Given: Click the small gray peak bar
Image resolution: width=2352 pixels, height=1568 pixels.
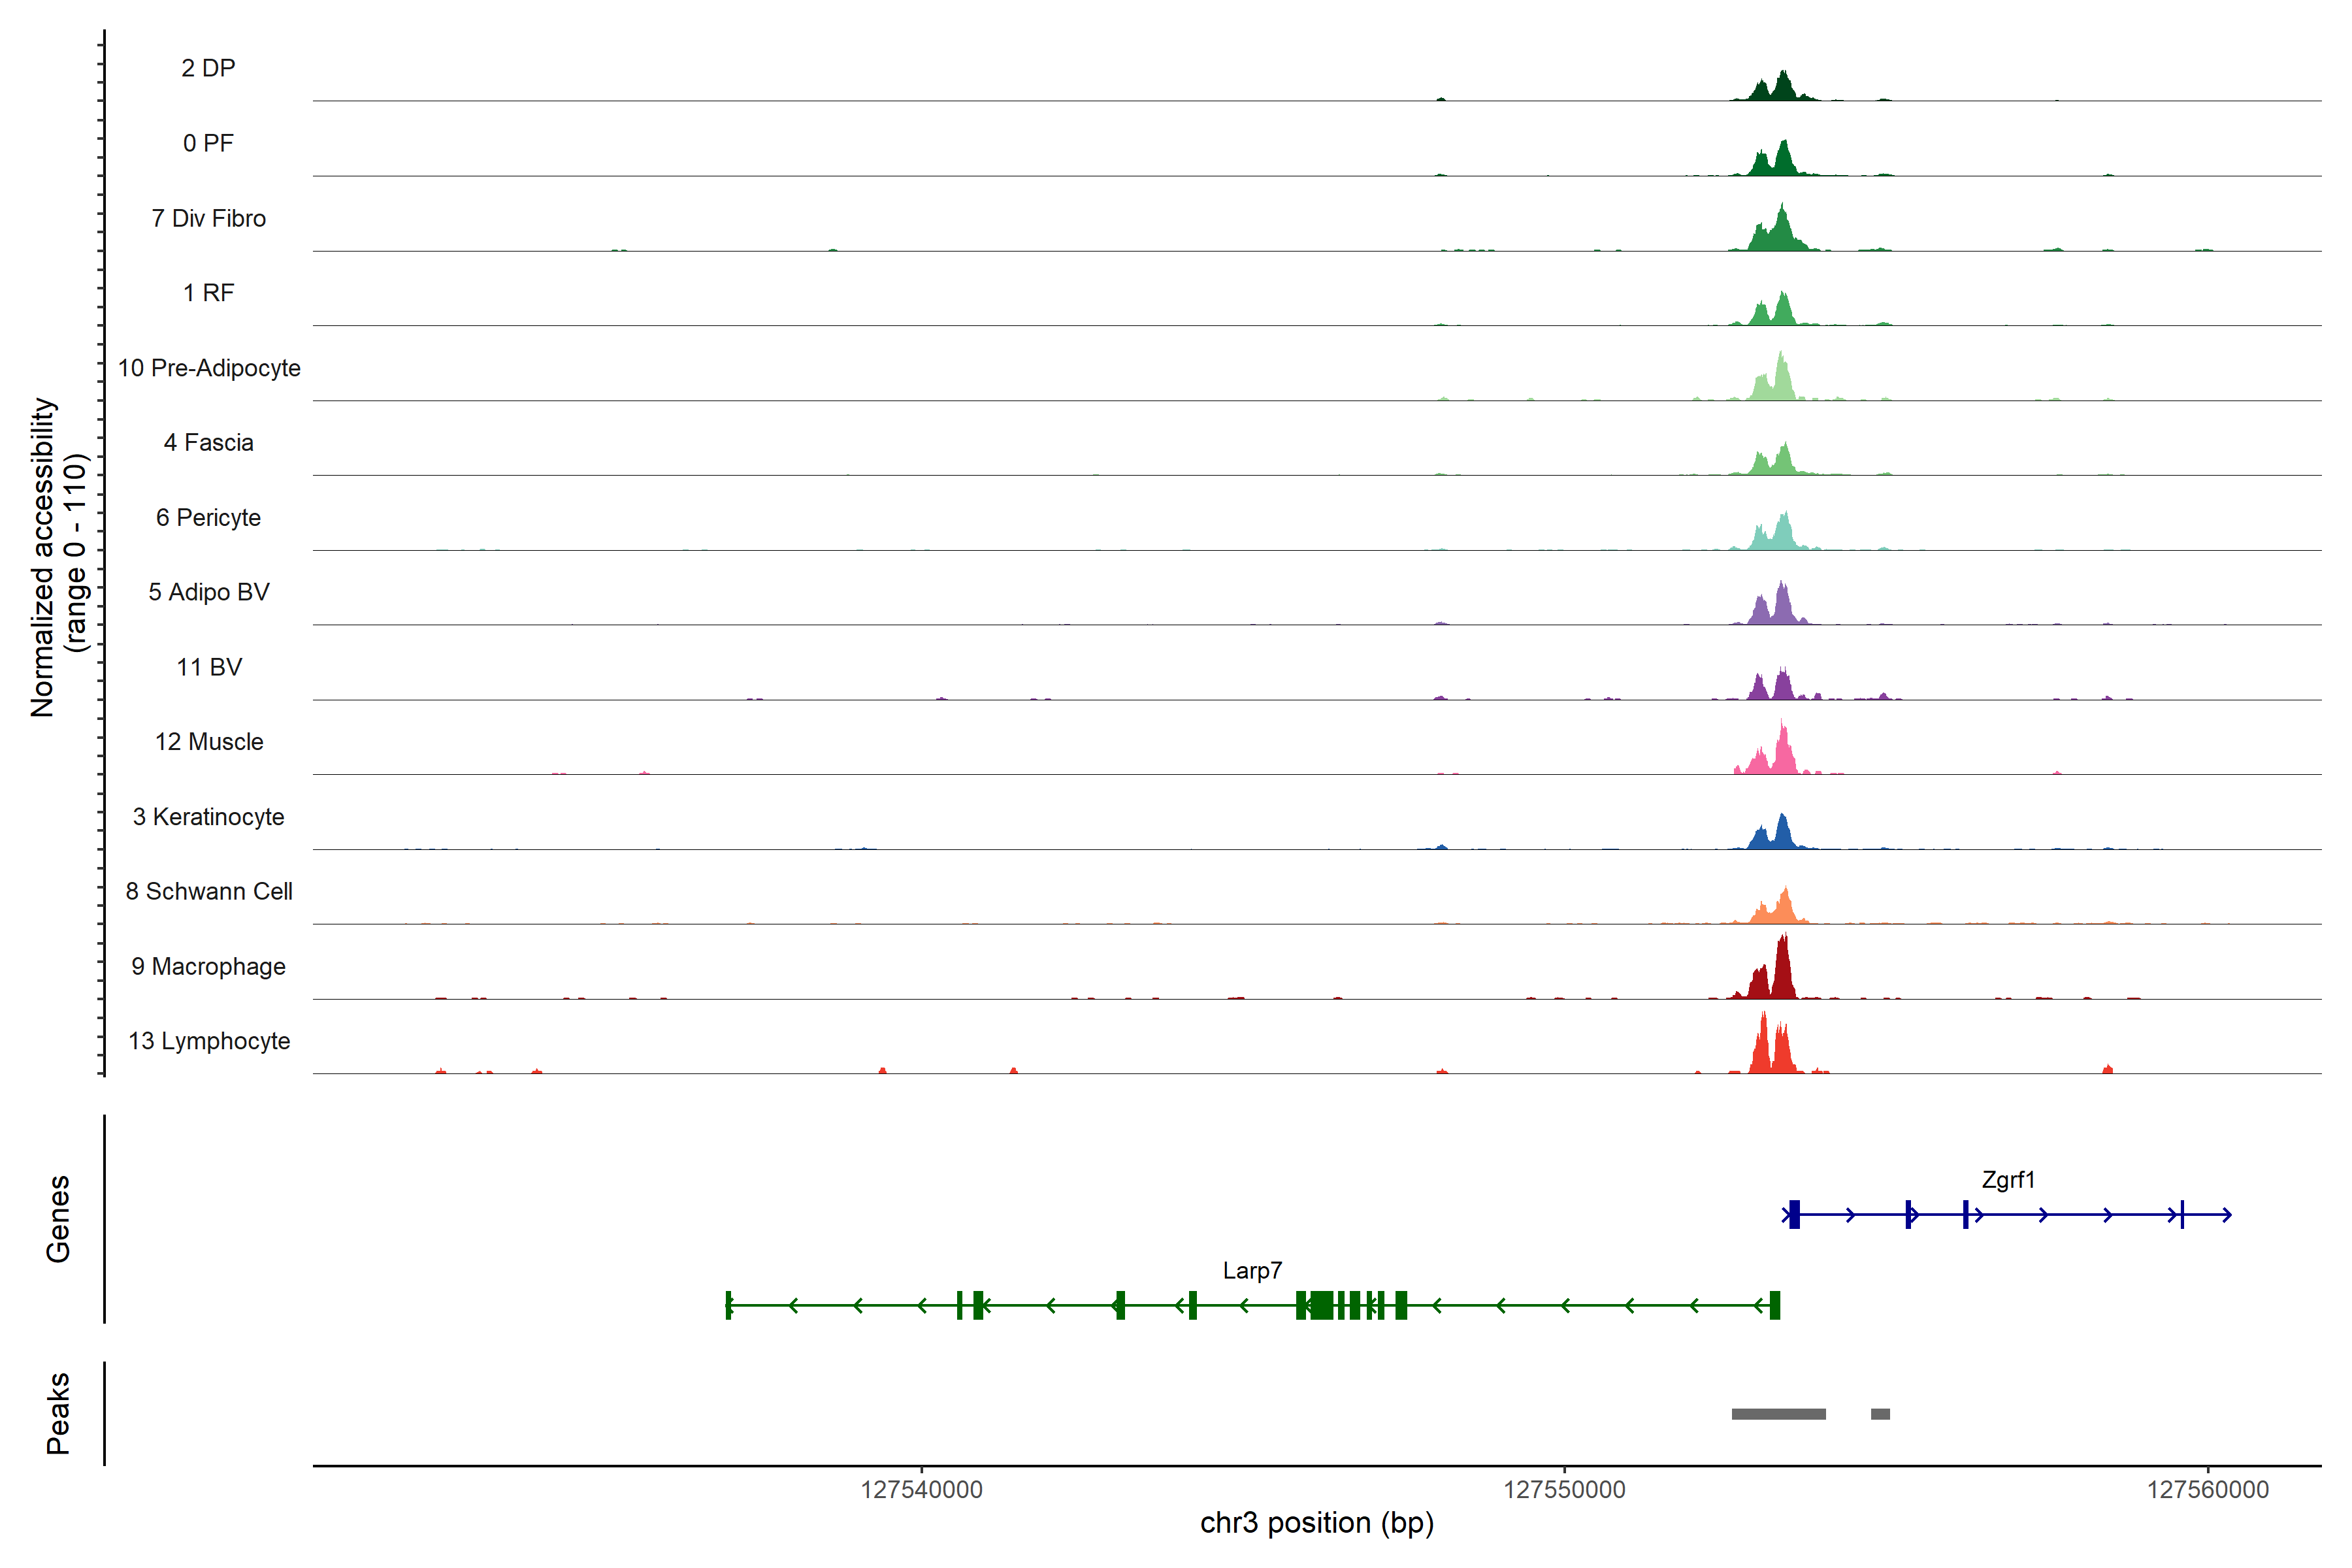Looking at the screenshot, I should coord(1880,1414).
